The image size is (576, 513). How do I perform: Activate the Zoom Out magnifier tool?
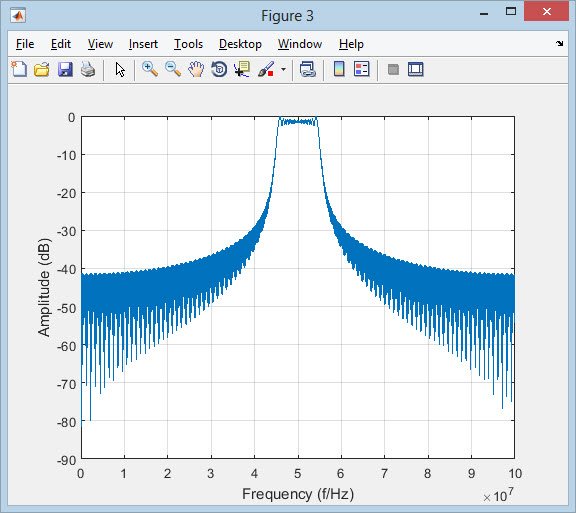tap(173, 69)
